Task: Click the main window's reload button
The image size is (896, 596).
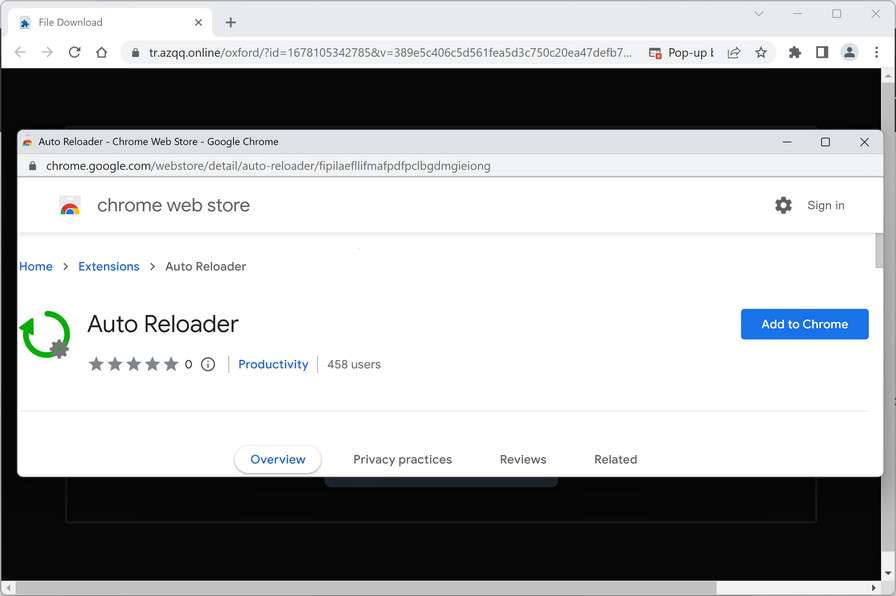Action: point(74,53)
